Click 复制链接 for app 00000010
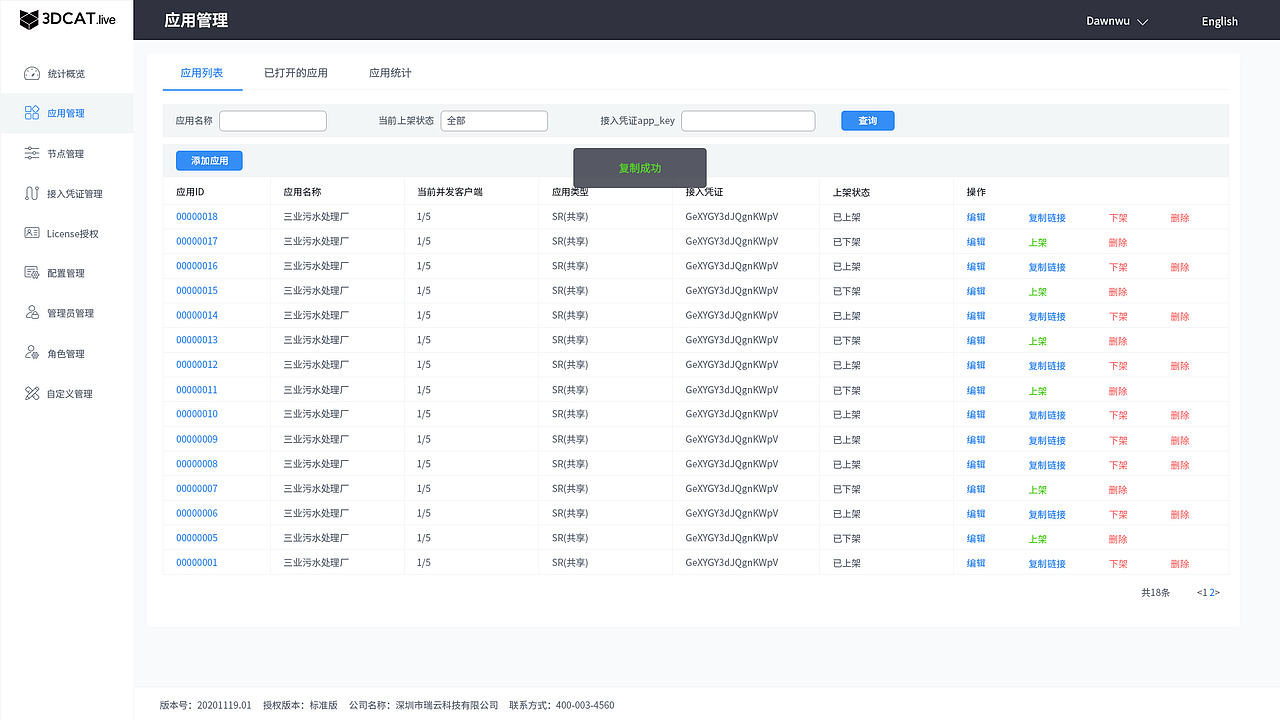This screenshot has height=720, width=1280. pyautogui.click(x=1047, y=415)
